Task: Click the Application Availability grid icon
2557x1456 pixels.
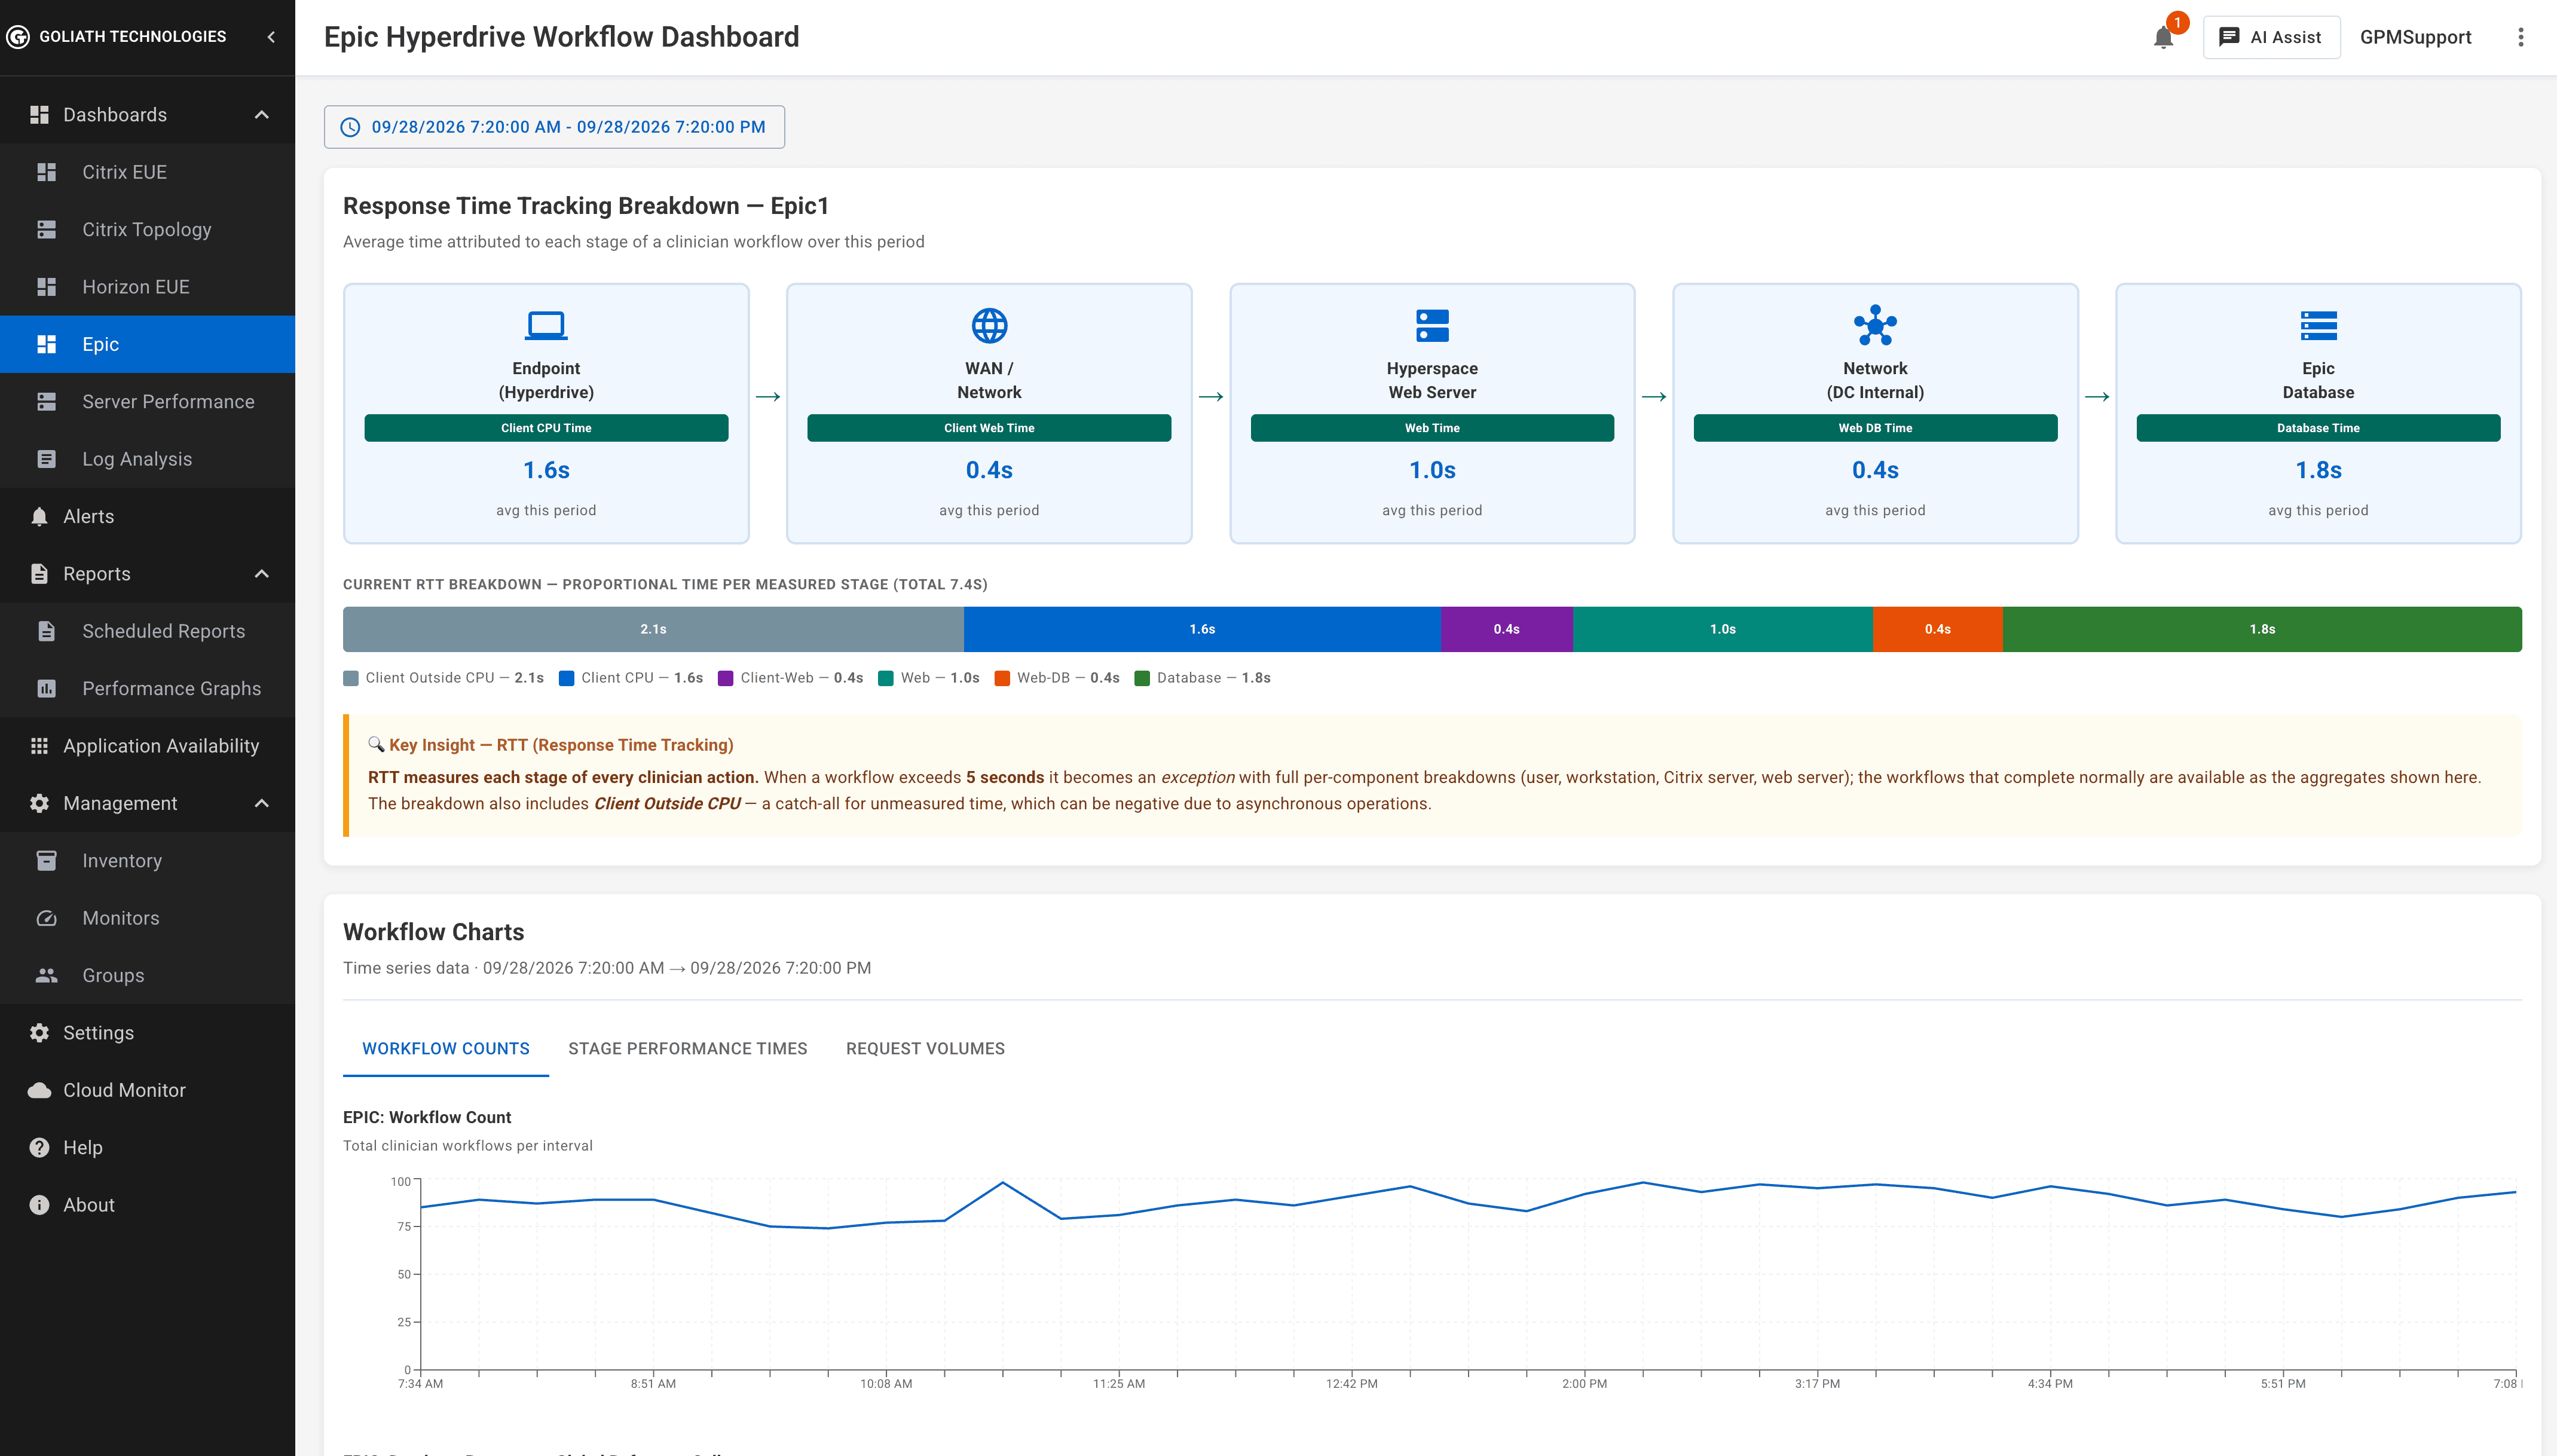Action: (39, 746)
